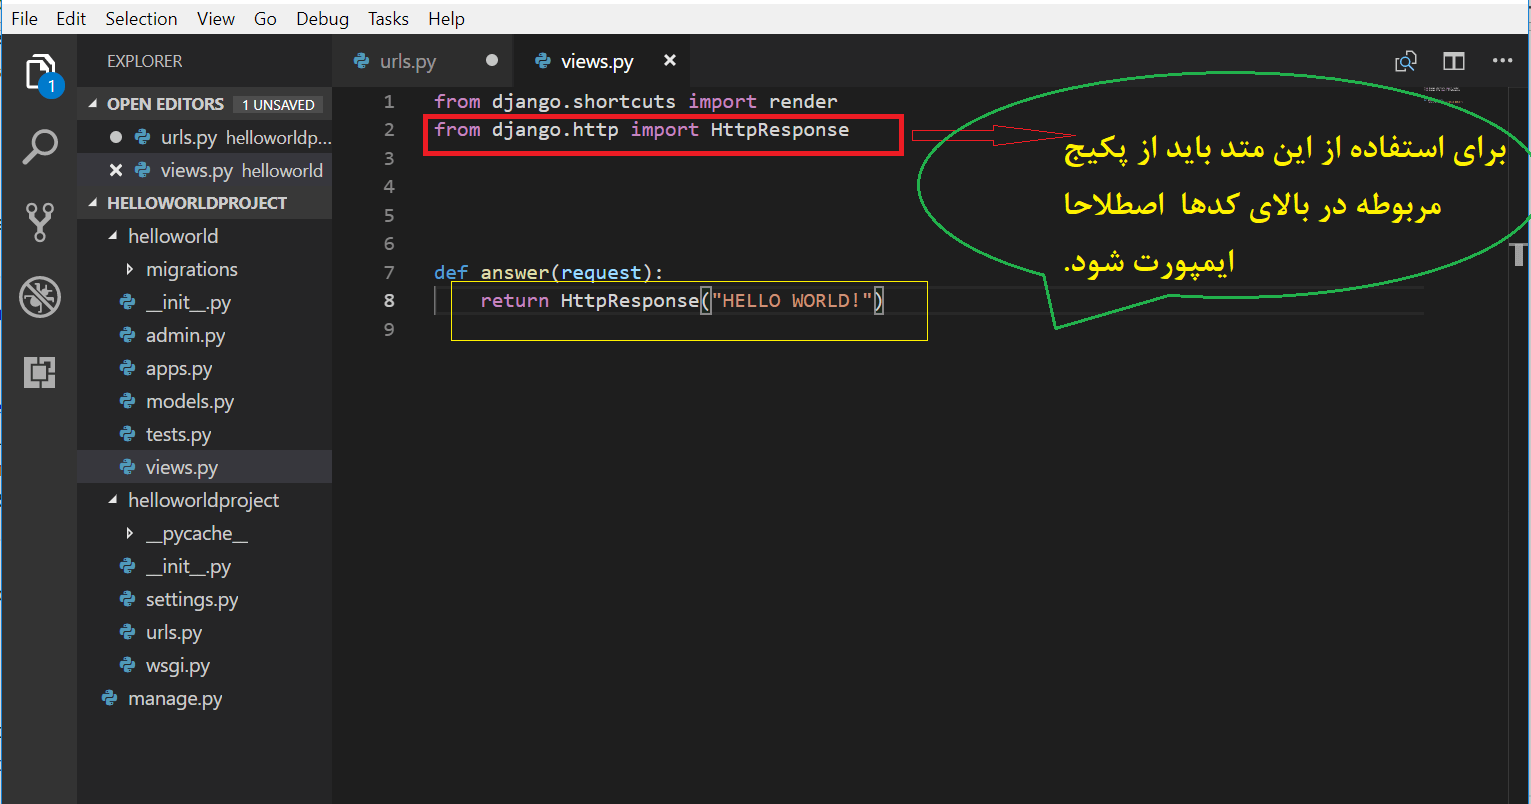
Task: Collapse the helloworldproject folder
Action: pos(204,500)
